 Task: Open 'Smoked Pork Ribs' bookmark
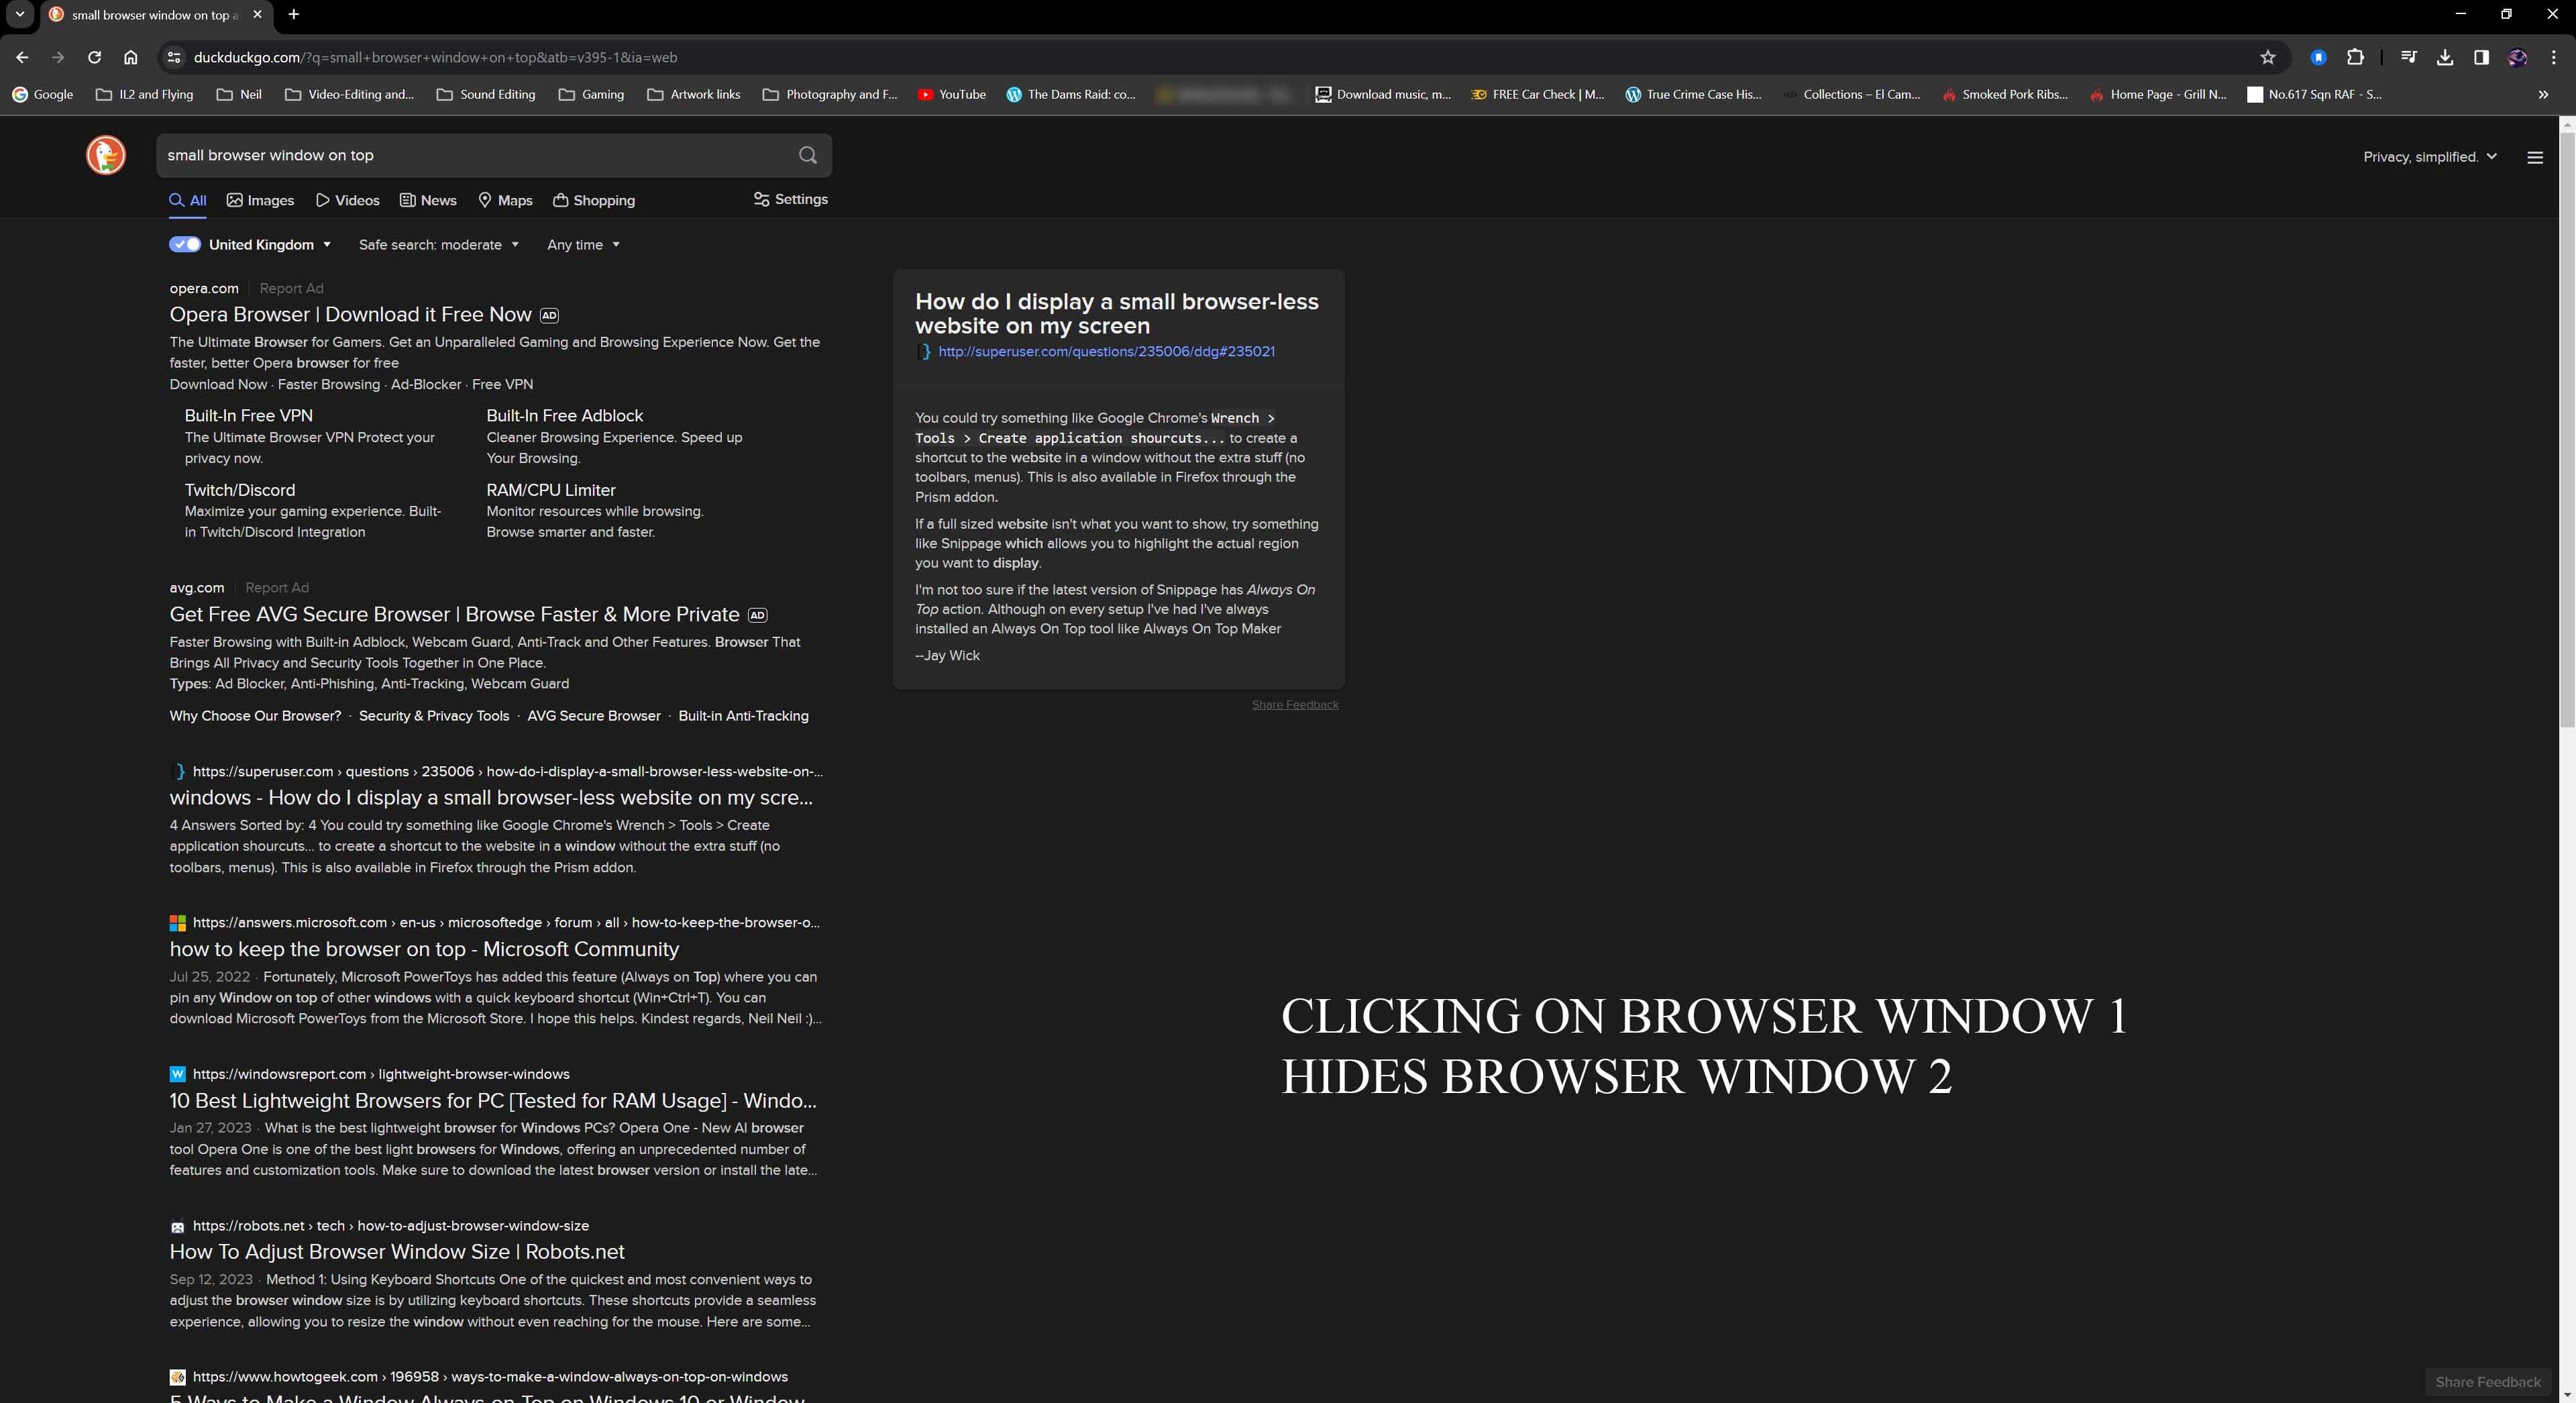point(2005,94)
